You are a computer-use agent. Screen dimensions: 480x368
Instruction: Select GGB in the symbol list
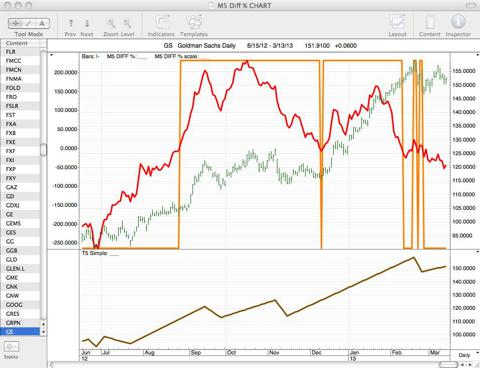pos(20,250)
